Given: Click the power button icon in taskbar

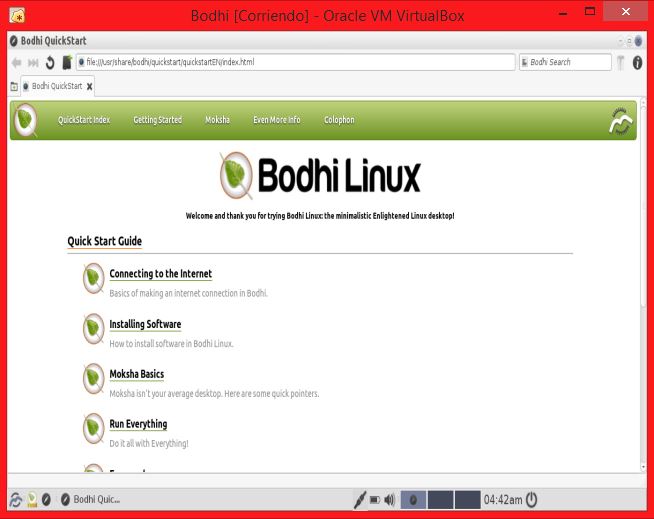Looking at the screenshot, I should point(532,499).
